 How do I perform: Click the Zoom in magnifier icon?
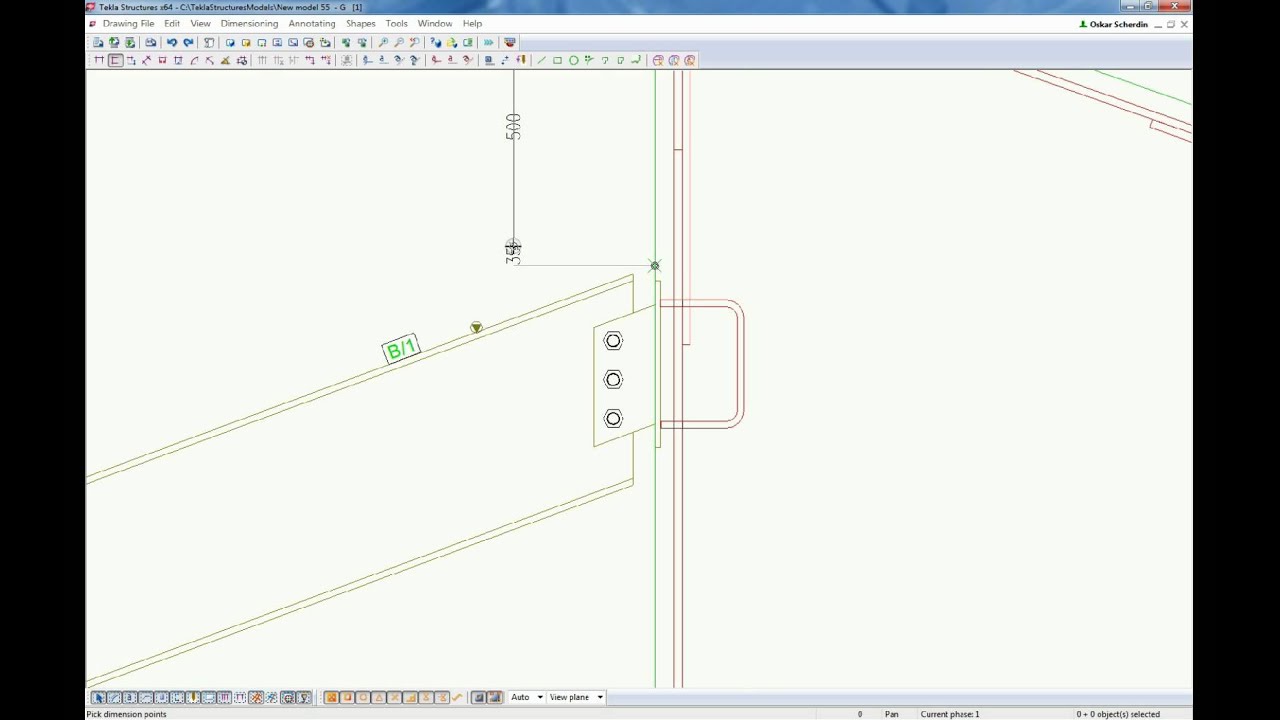(383, 42)
